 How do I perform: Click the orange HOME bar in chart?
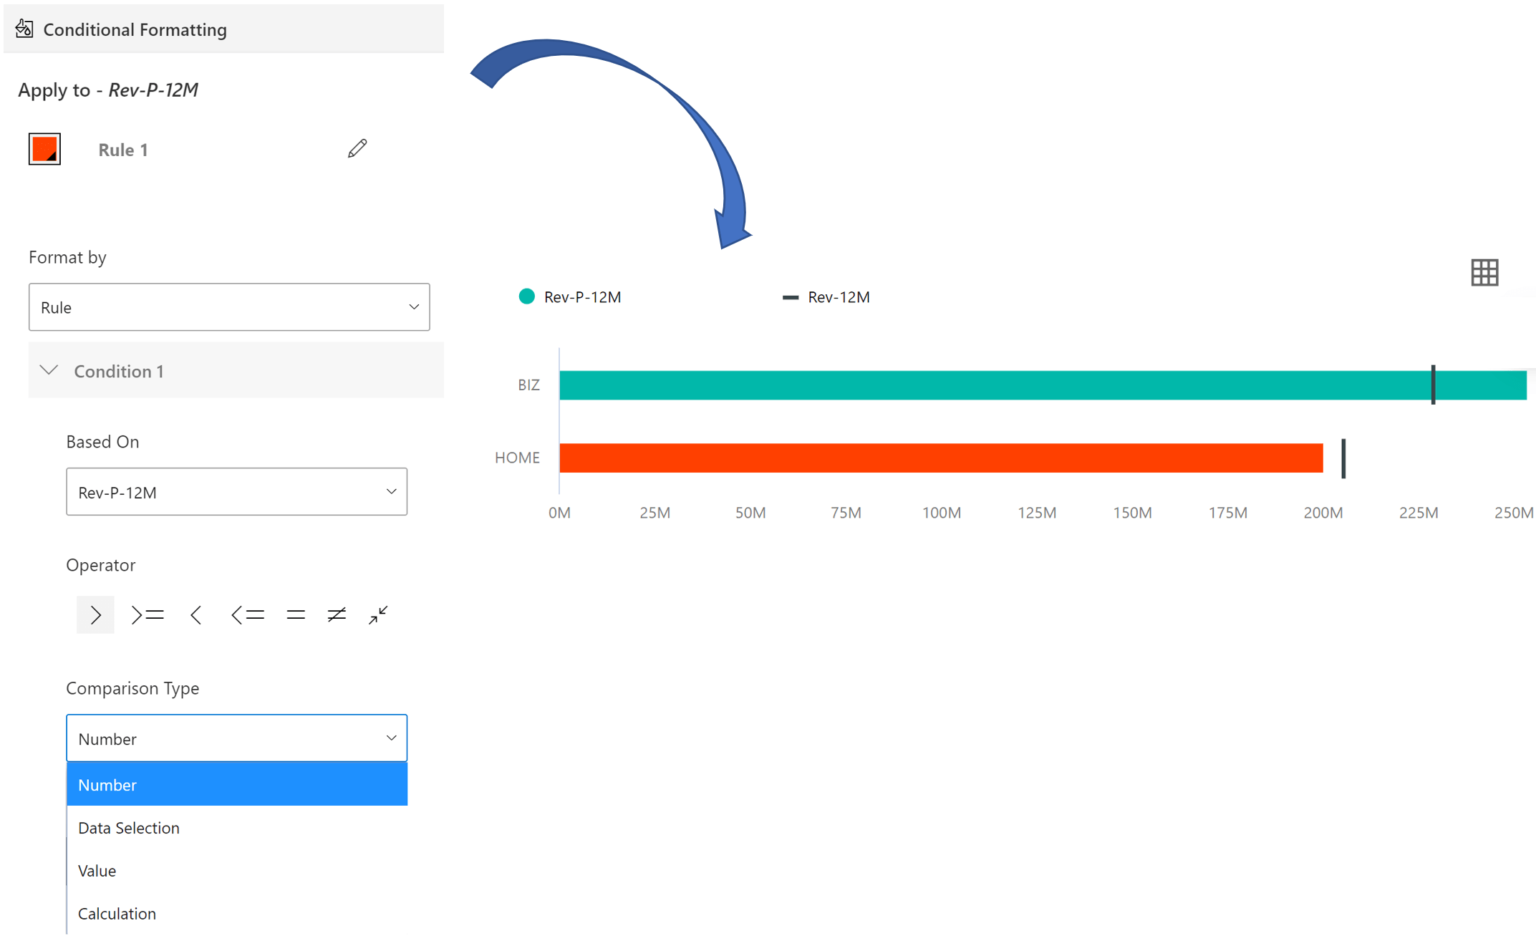tap(941, 458)
